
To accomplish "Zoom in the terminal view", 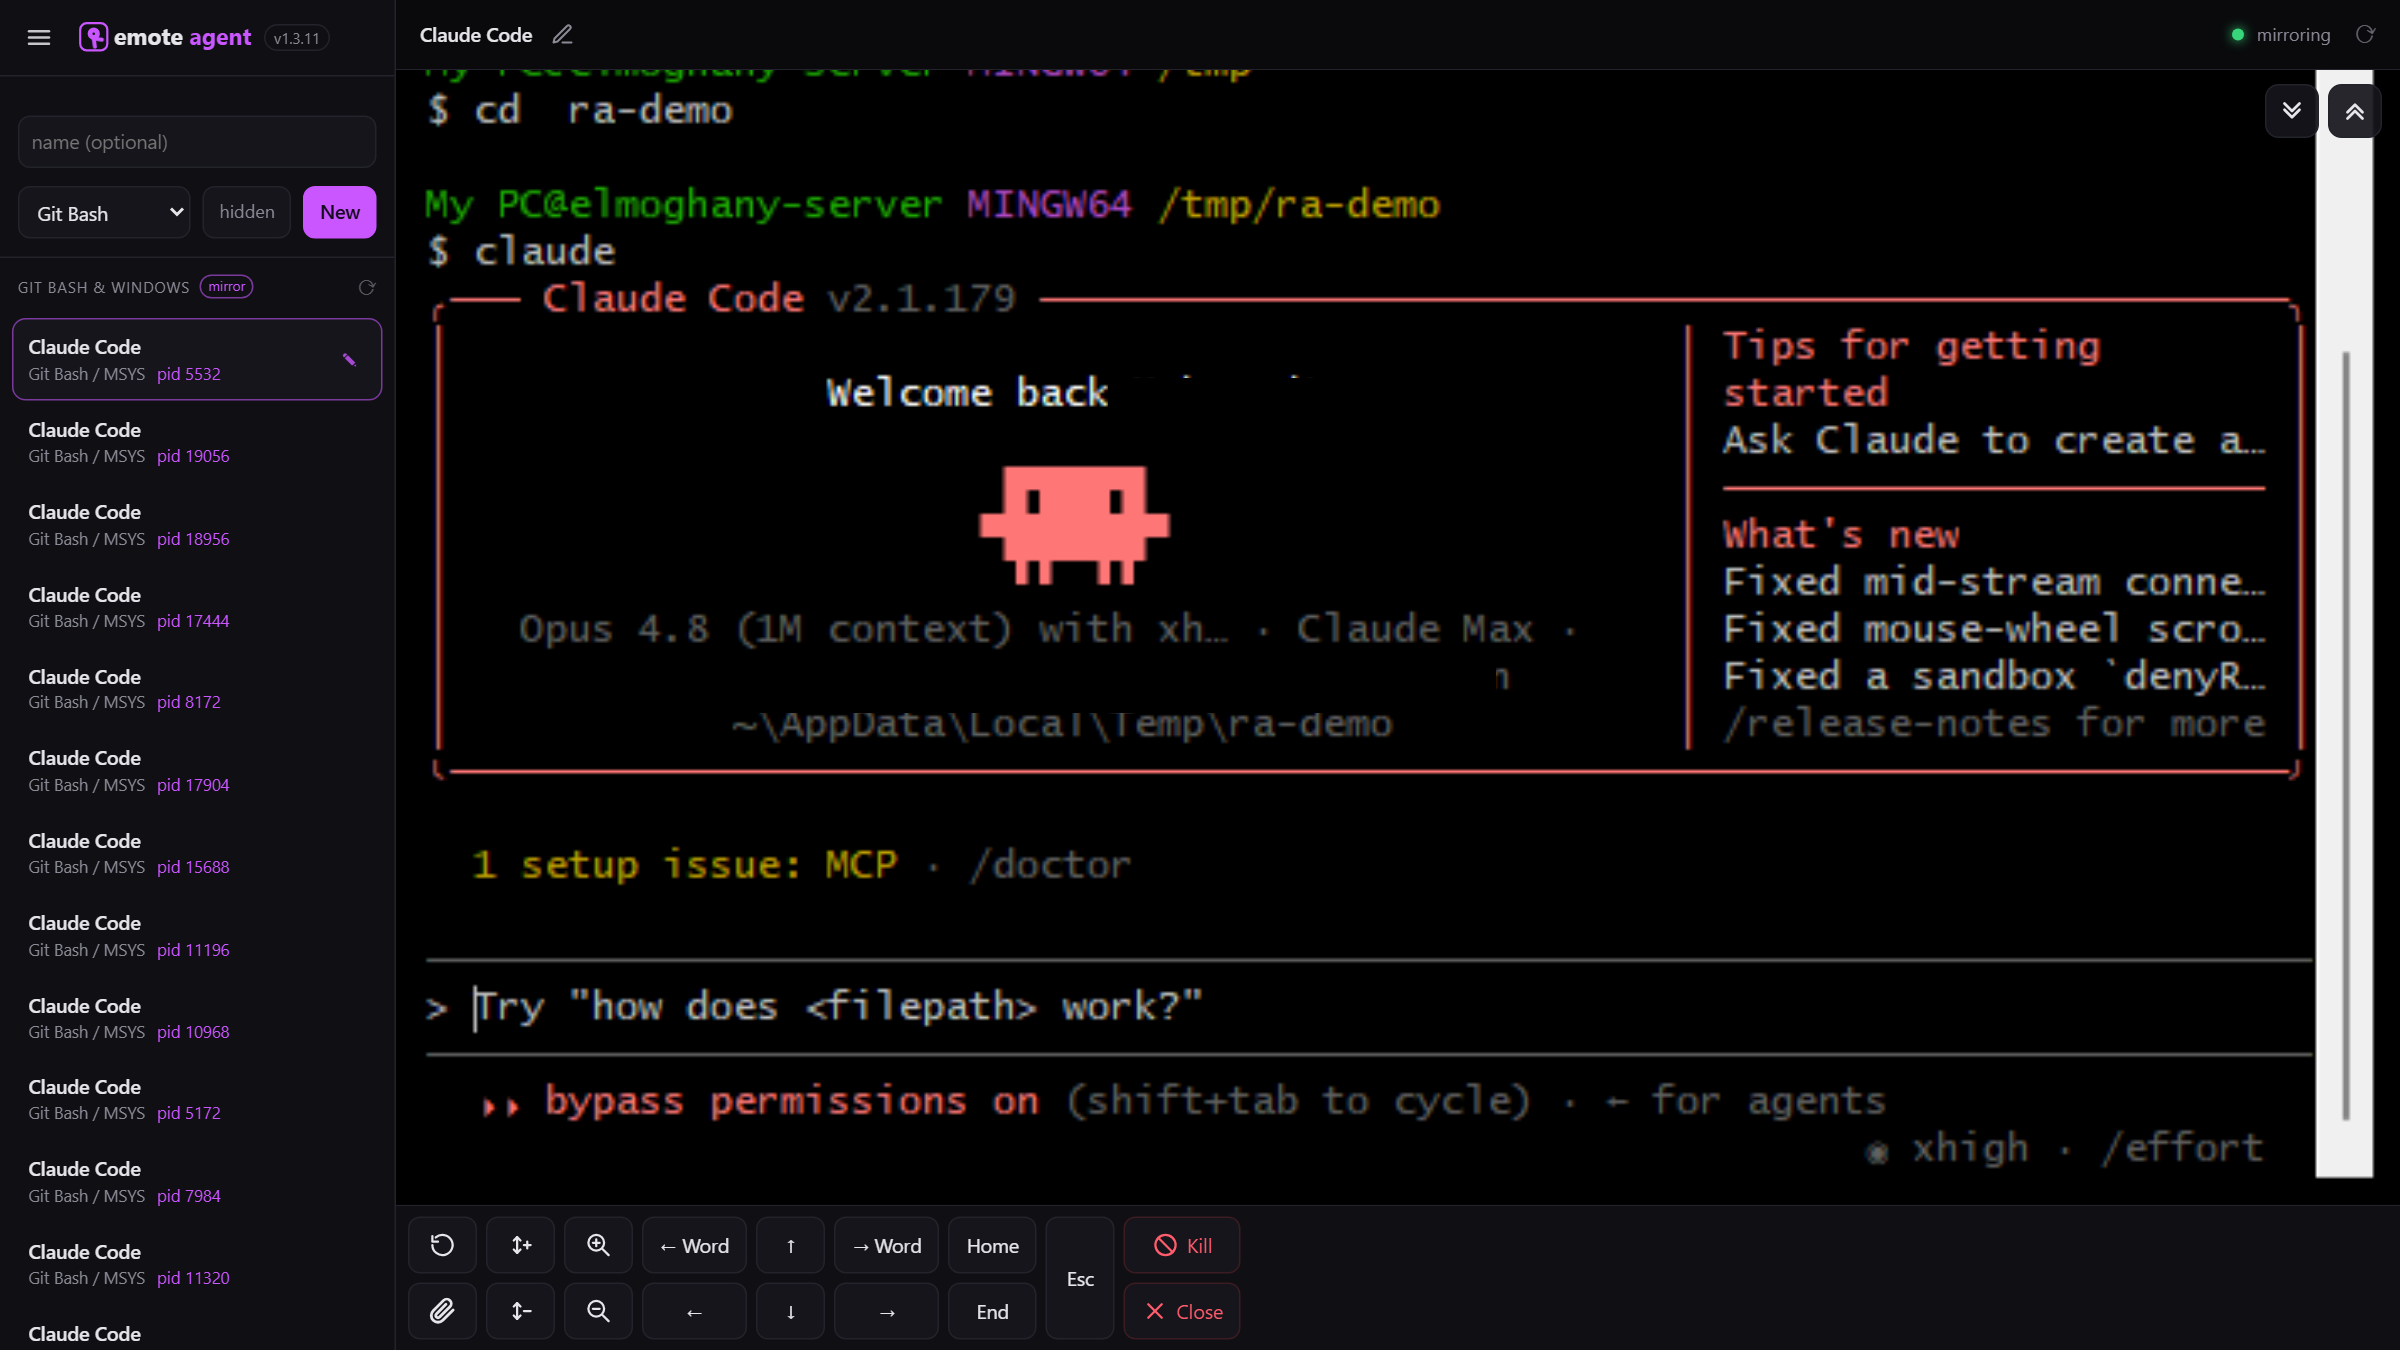I will [x=598, y=1245].
